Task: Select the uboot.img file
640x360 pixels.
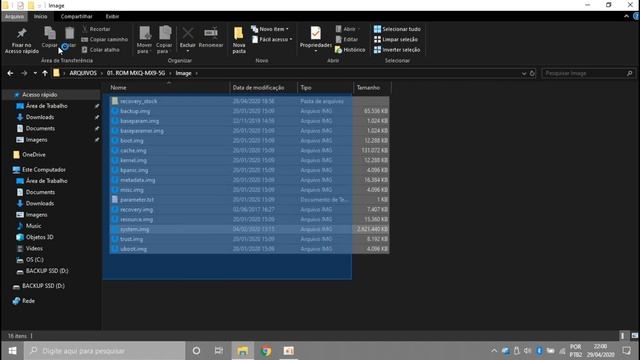Action: tap(249, 249)
